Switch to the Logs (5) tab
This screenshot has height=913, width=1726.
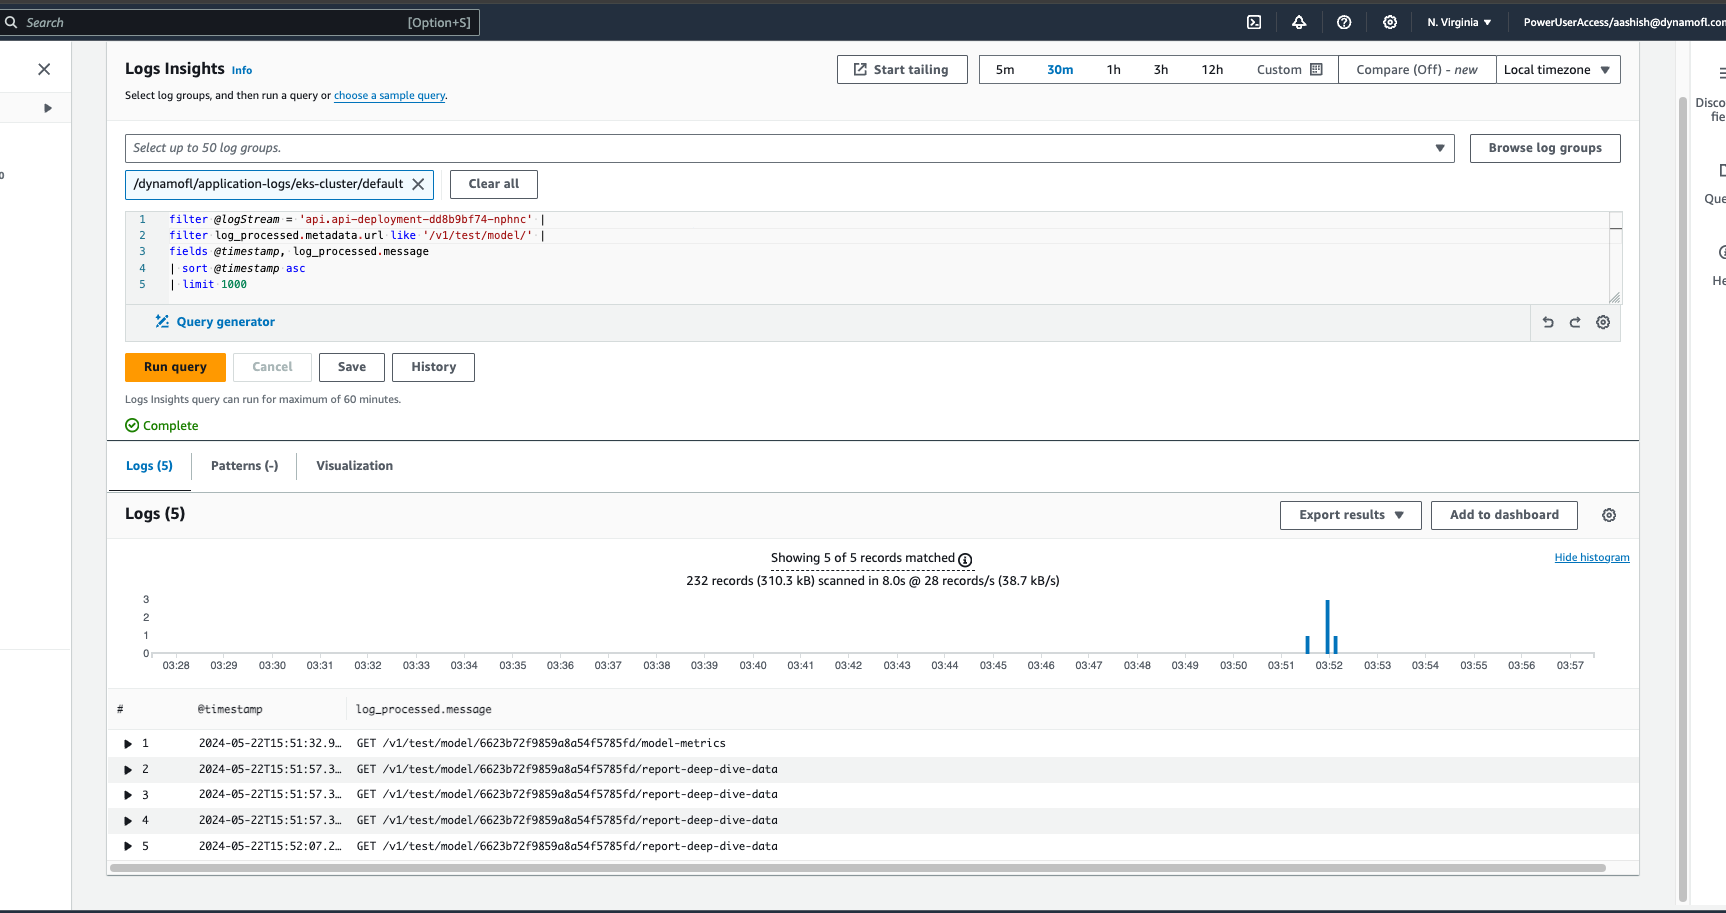pos(149,466)
